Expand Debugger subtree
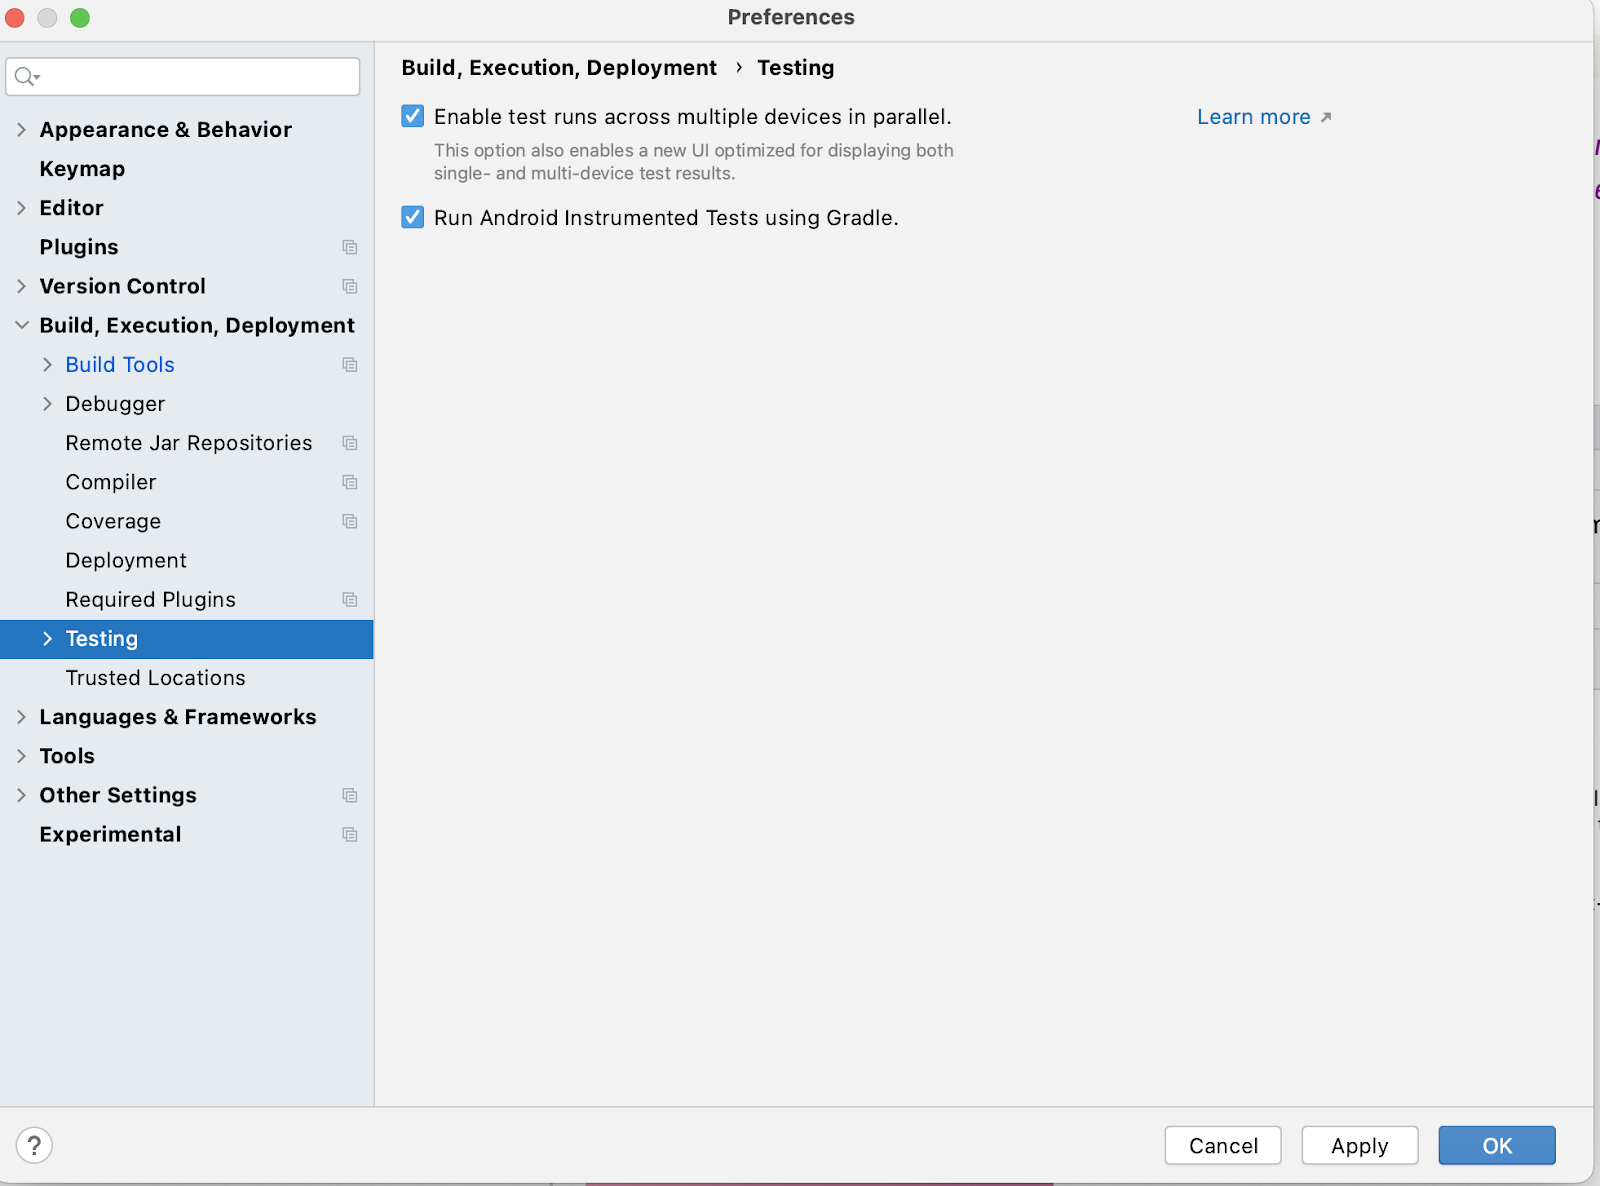 (47, 404)
